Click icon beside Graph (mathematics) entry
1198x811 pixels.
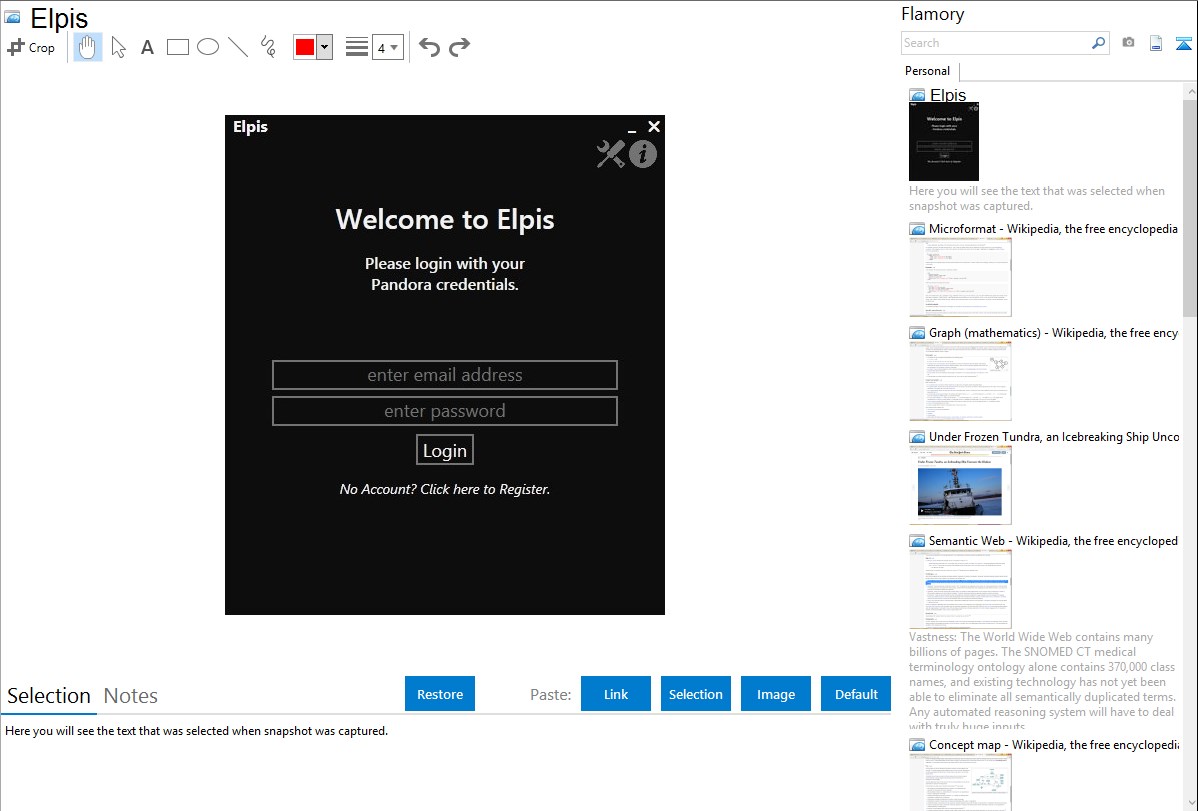click(917, 333)
